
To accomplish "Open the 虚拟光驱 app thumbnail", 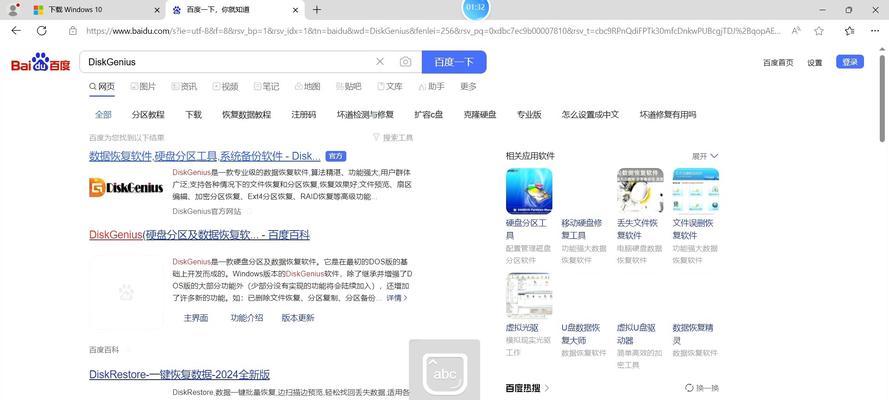I will [528, 295].
